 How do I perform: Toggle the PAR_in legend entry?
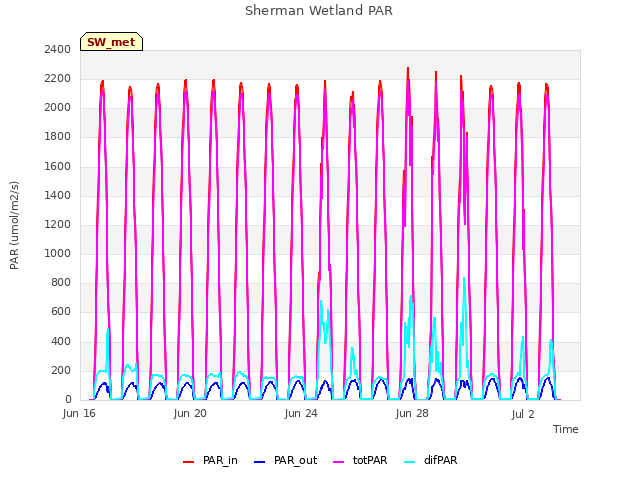pyautogui.click(x=210, y=461)
